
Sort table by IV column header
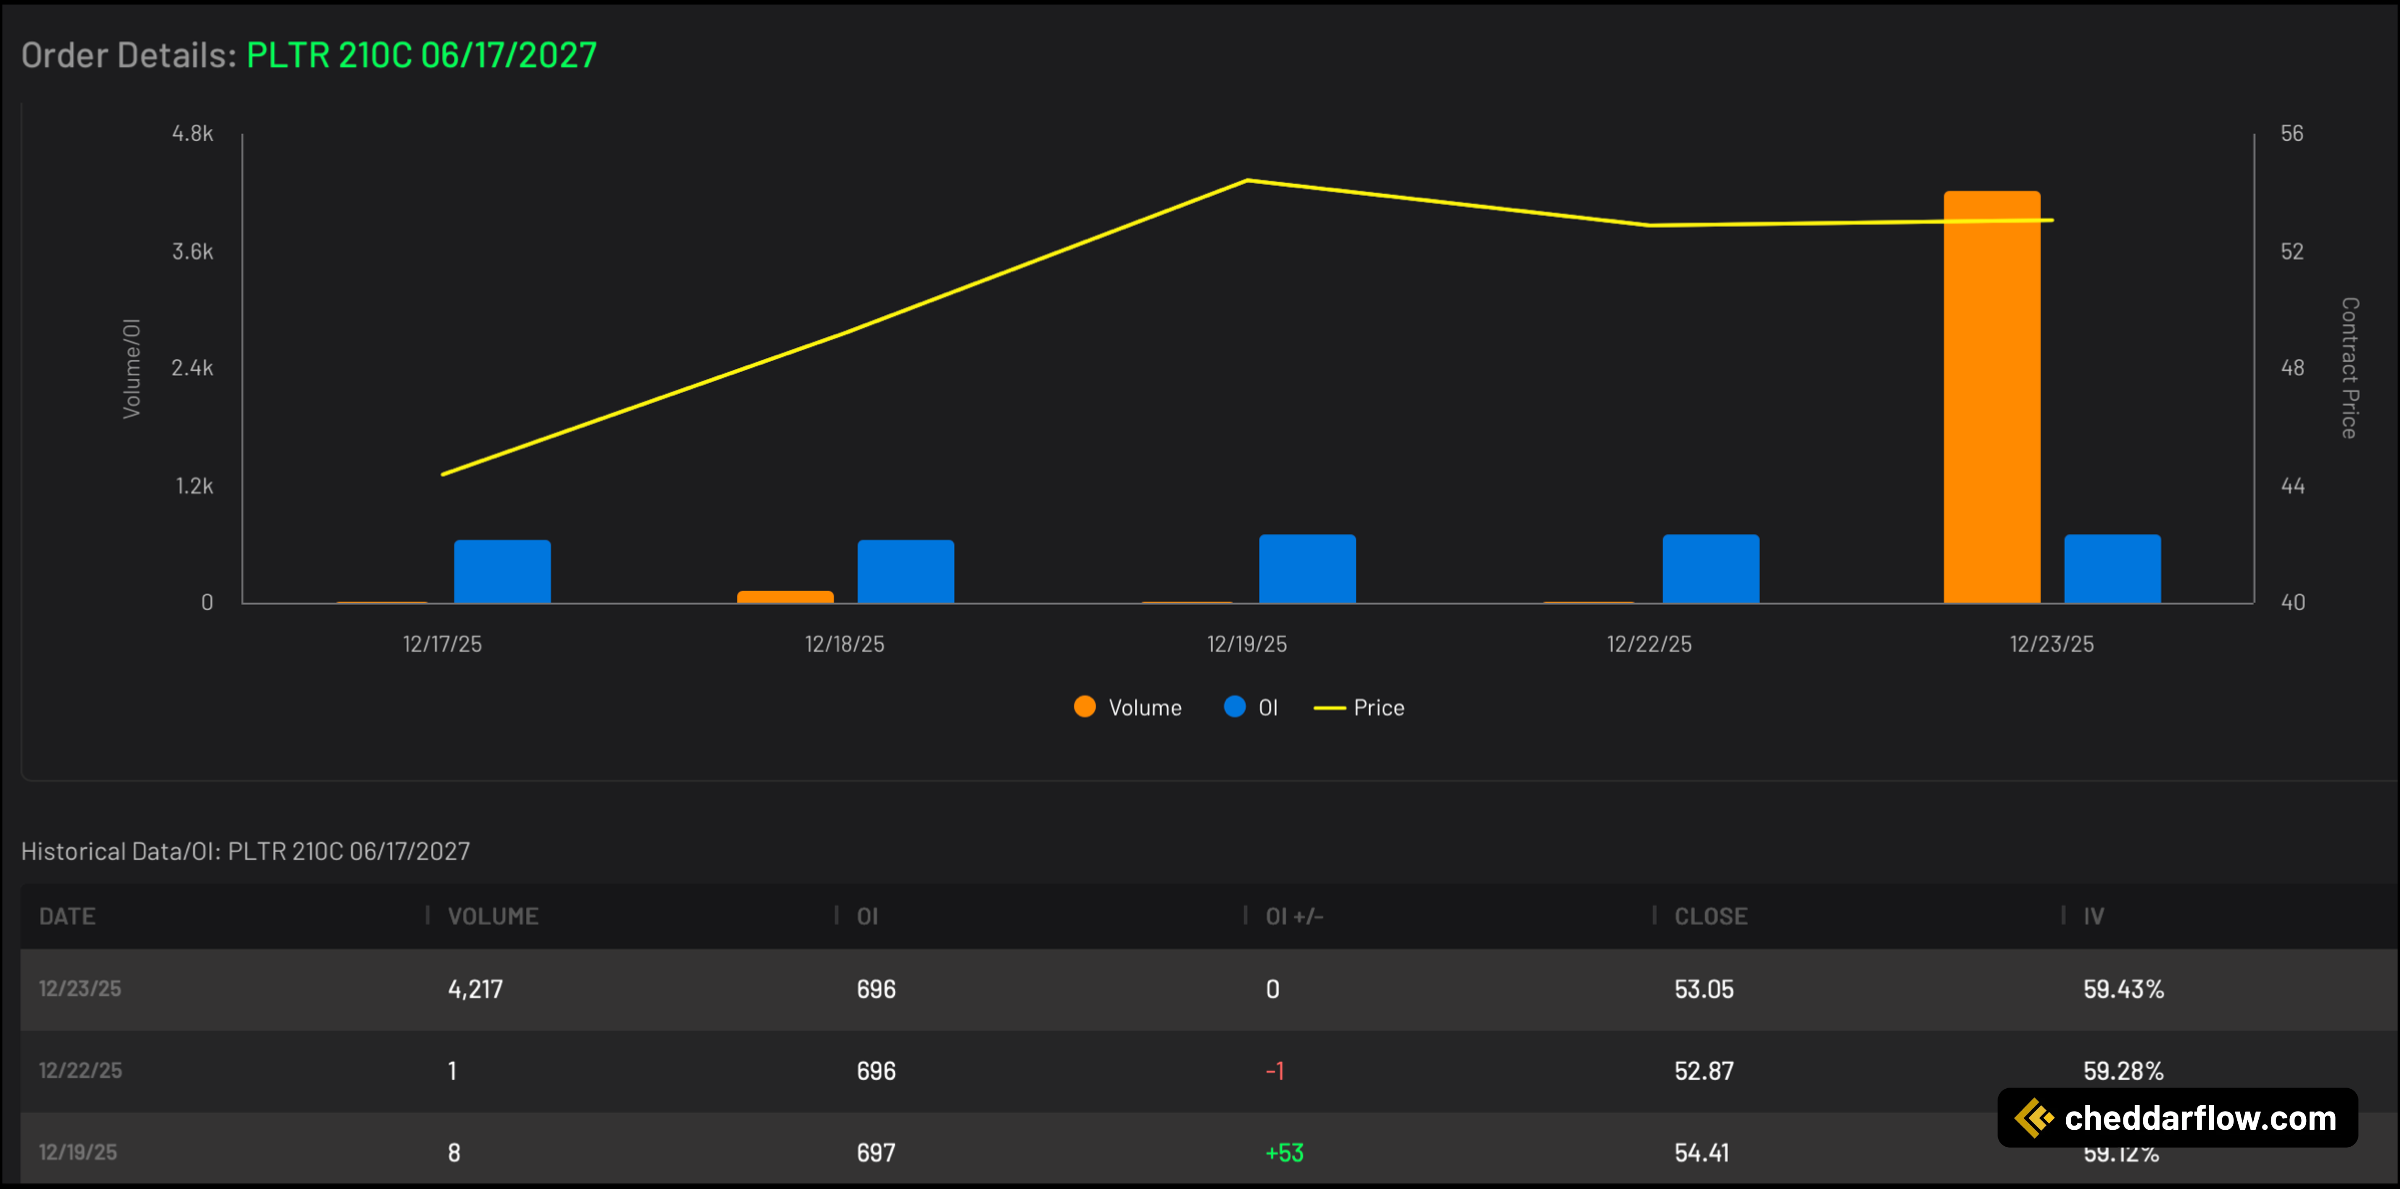click(2094, 916)
